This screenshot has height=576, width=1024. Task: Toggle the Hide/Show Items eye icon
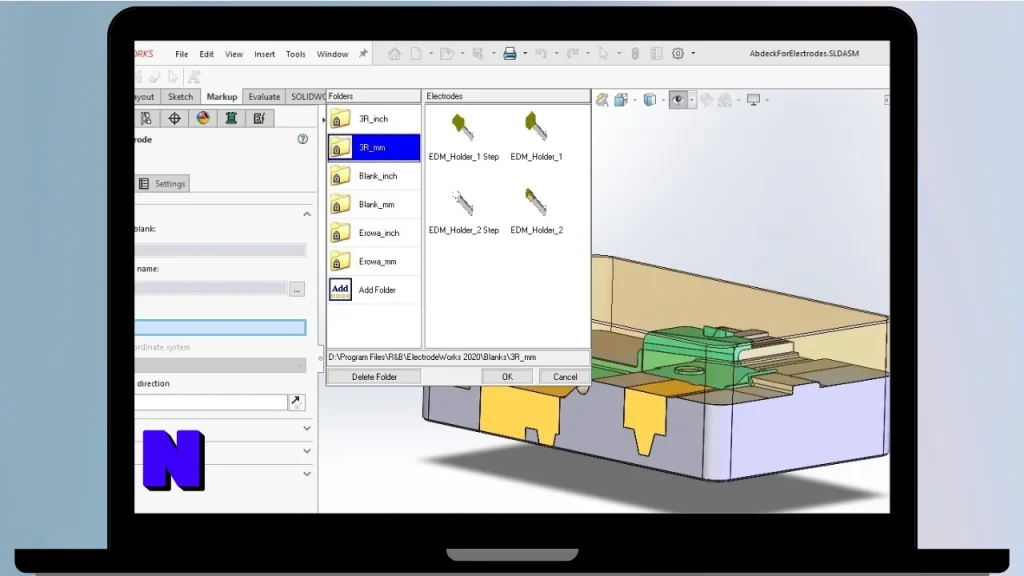click(678, 100)
